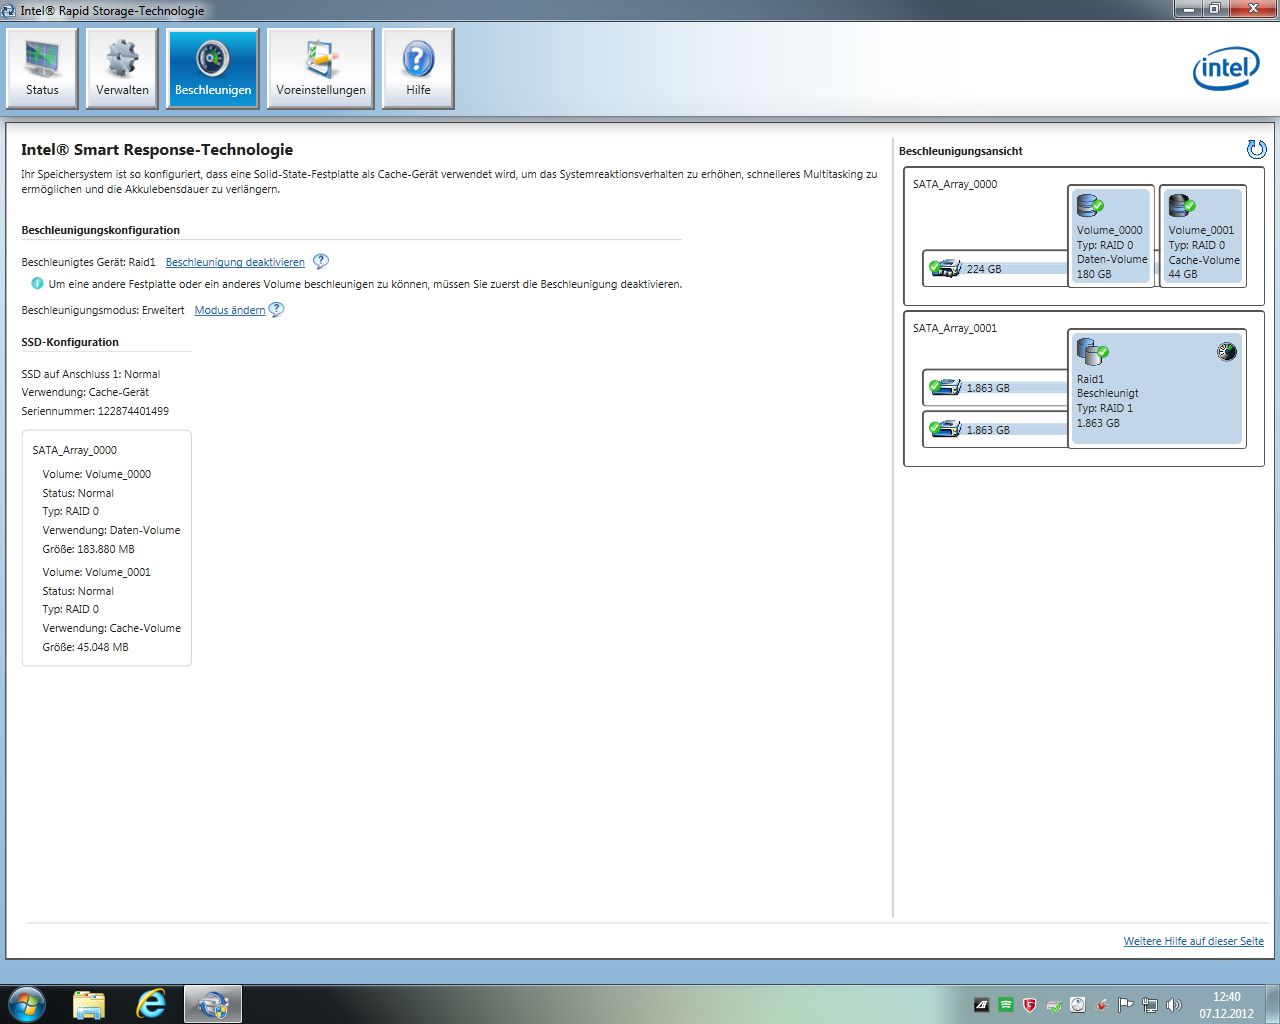Launch Internet Explorer from taskbar

point(151,1004)
